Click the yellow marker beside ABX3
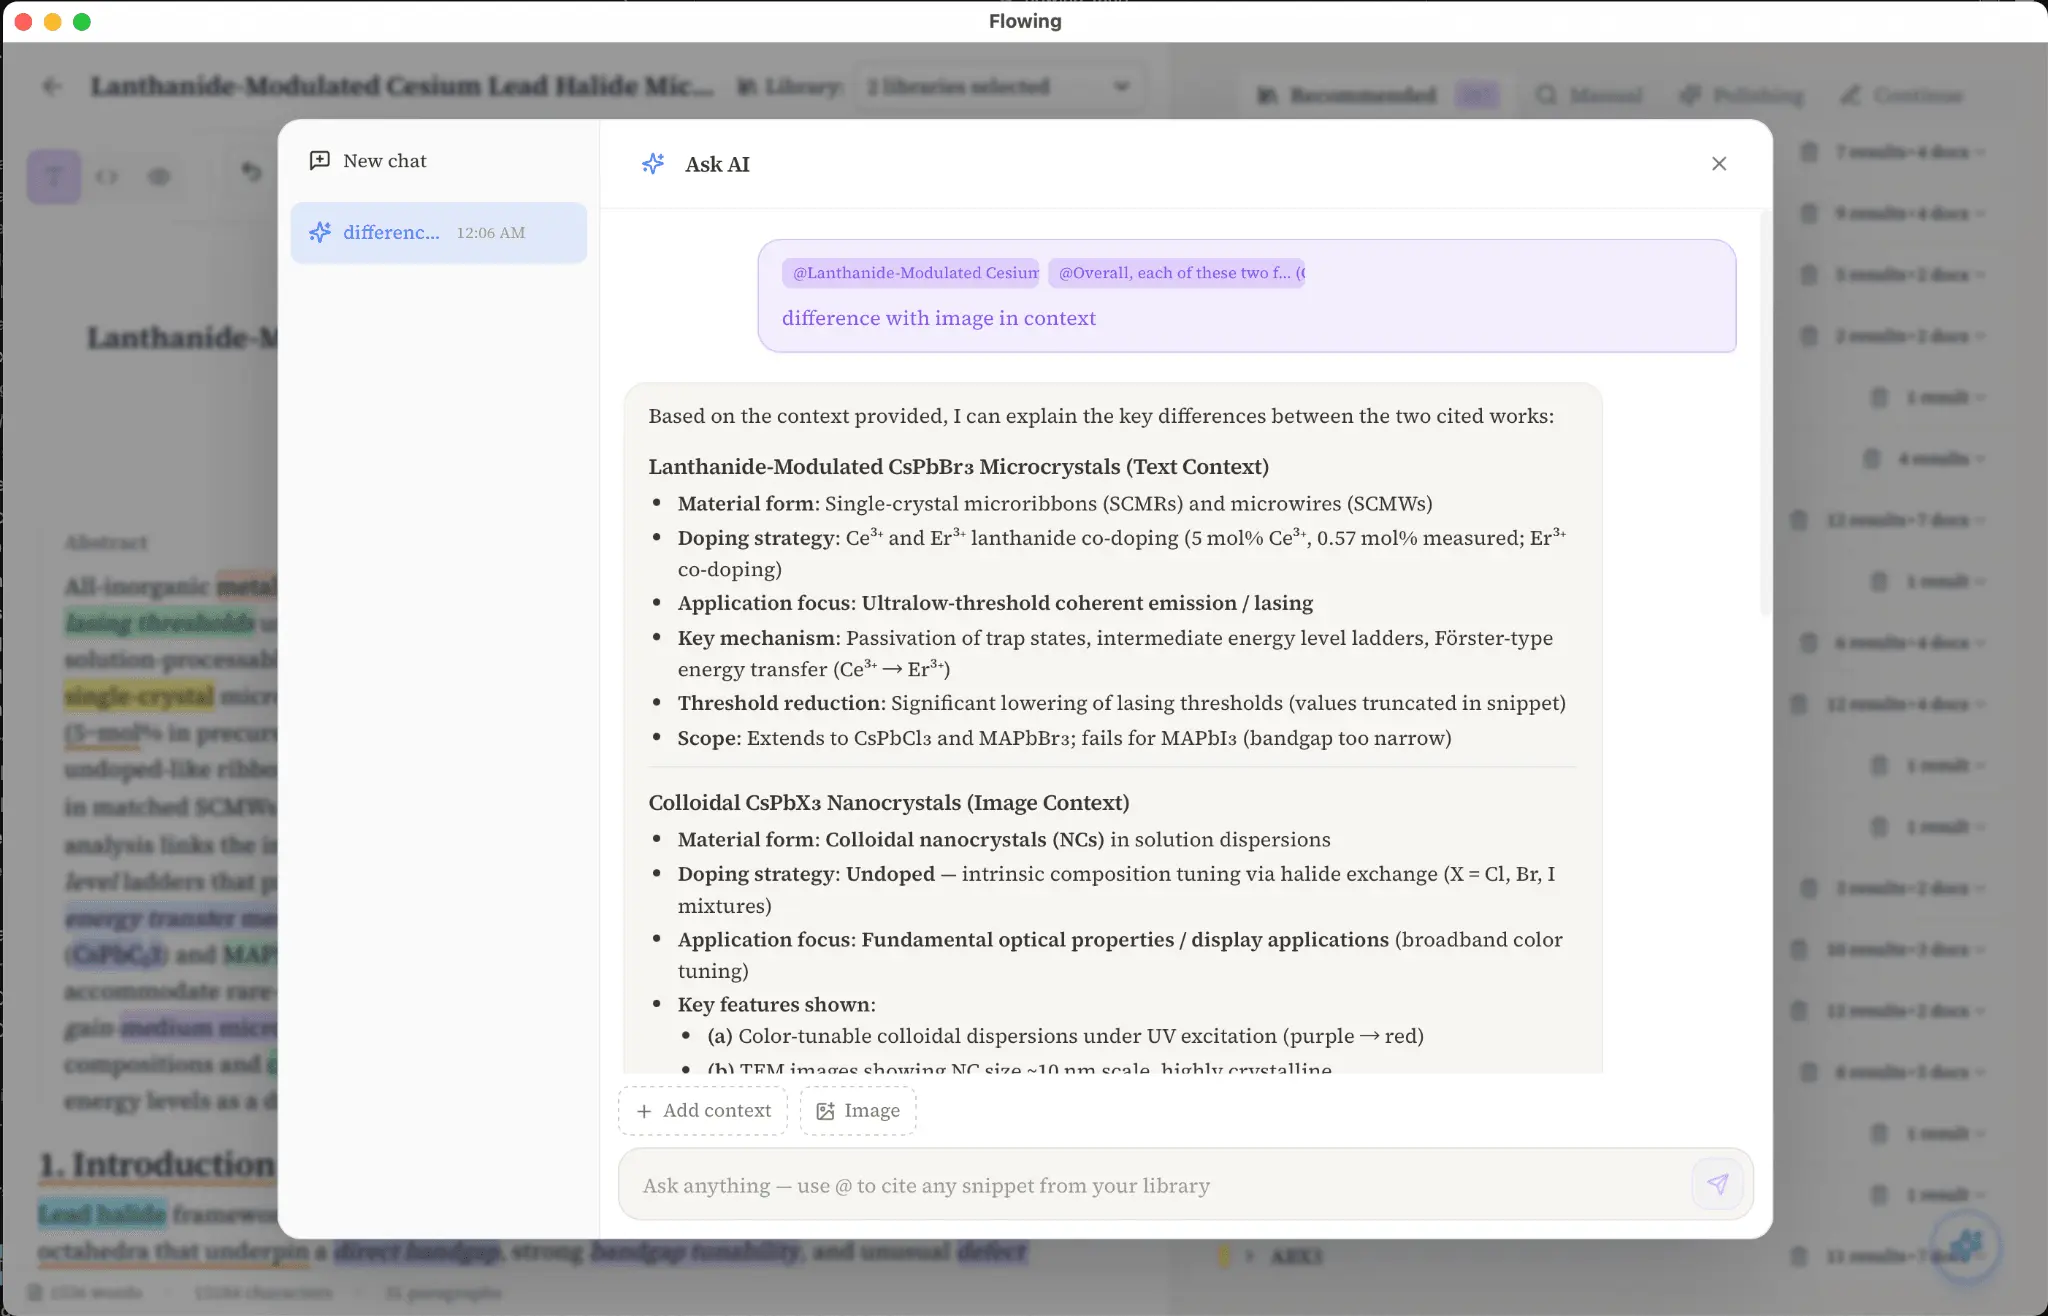 pyautogui.click(x=1224, y=1256)
